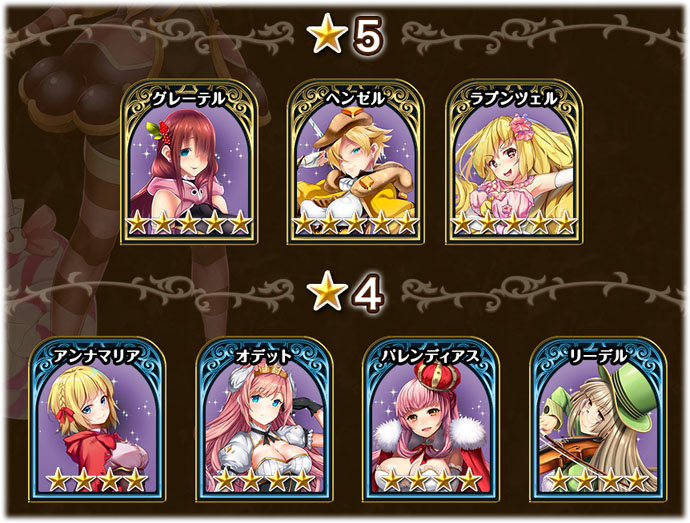Click the ラプンツェル name label
This screenshot has height=523, width=690.
(x=514, y=99)
